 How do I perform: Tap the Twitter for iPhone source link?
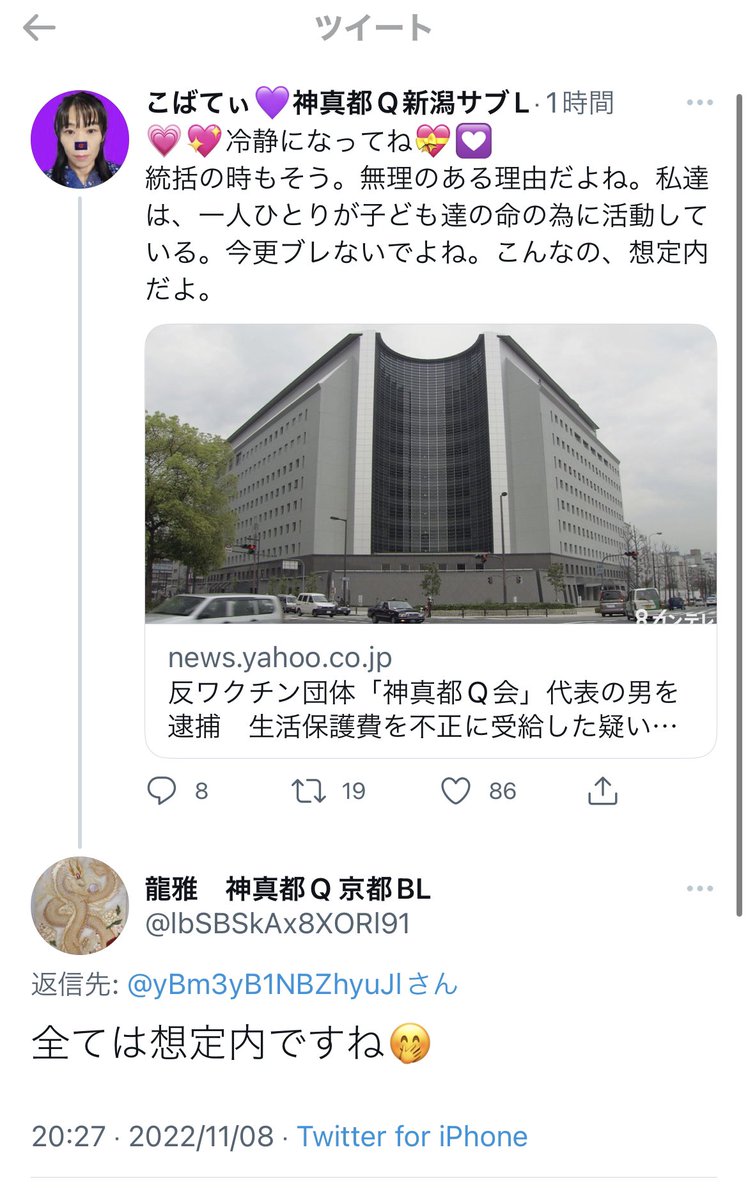point(412,1136)
